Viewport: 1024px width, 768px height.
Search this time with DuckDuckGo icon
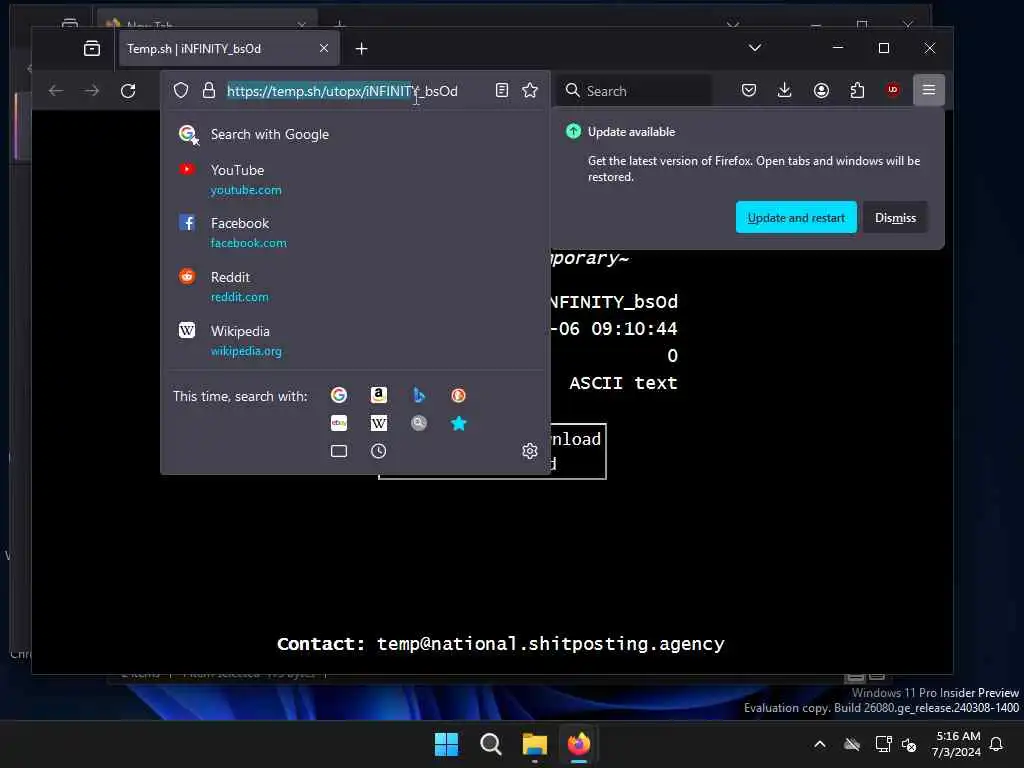coord(458,395)
